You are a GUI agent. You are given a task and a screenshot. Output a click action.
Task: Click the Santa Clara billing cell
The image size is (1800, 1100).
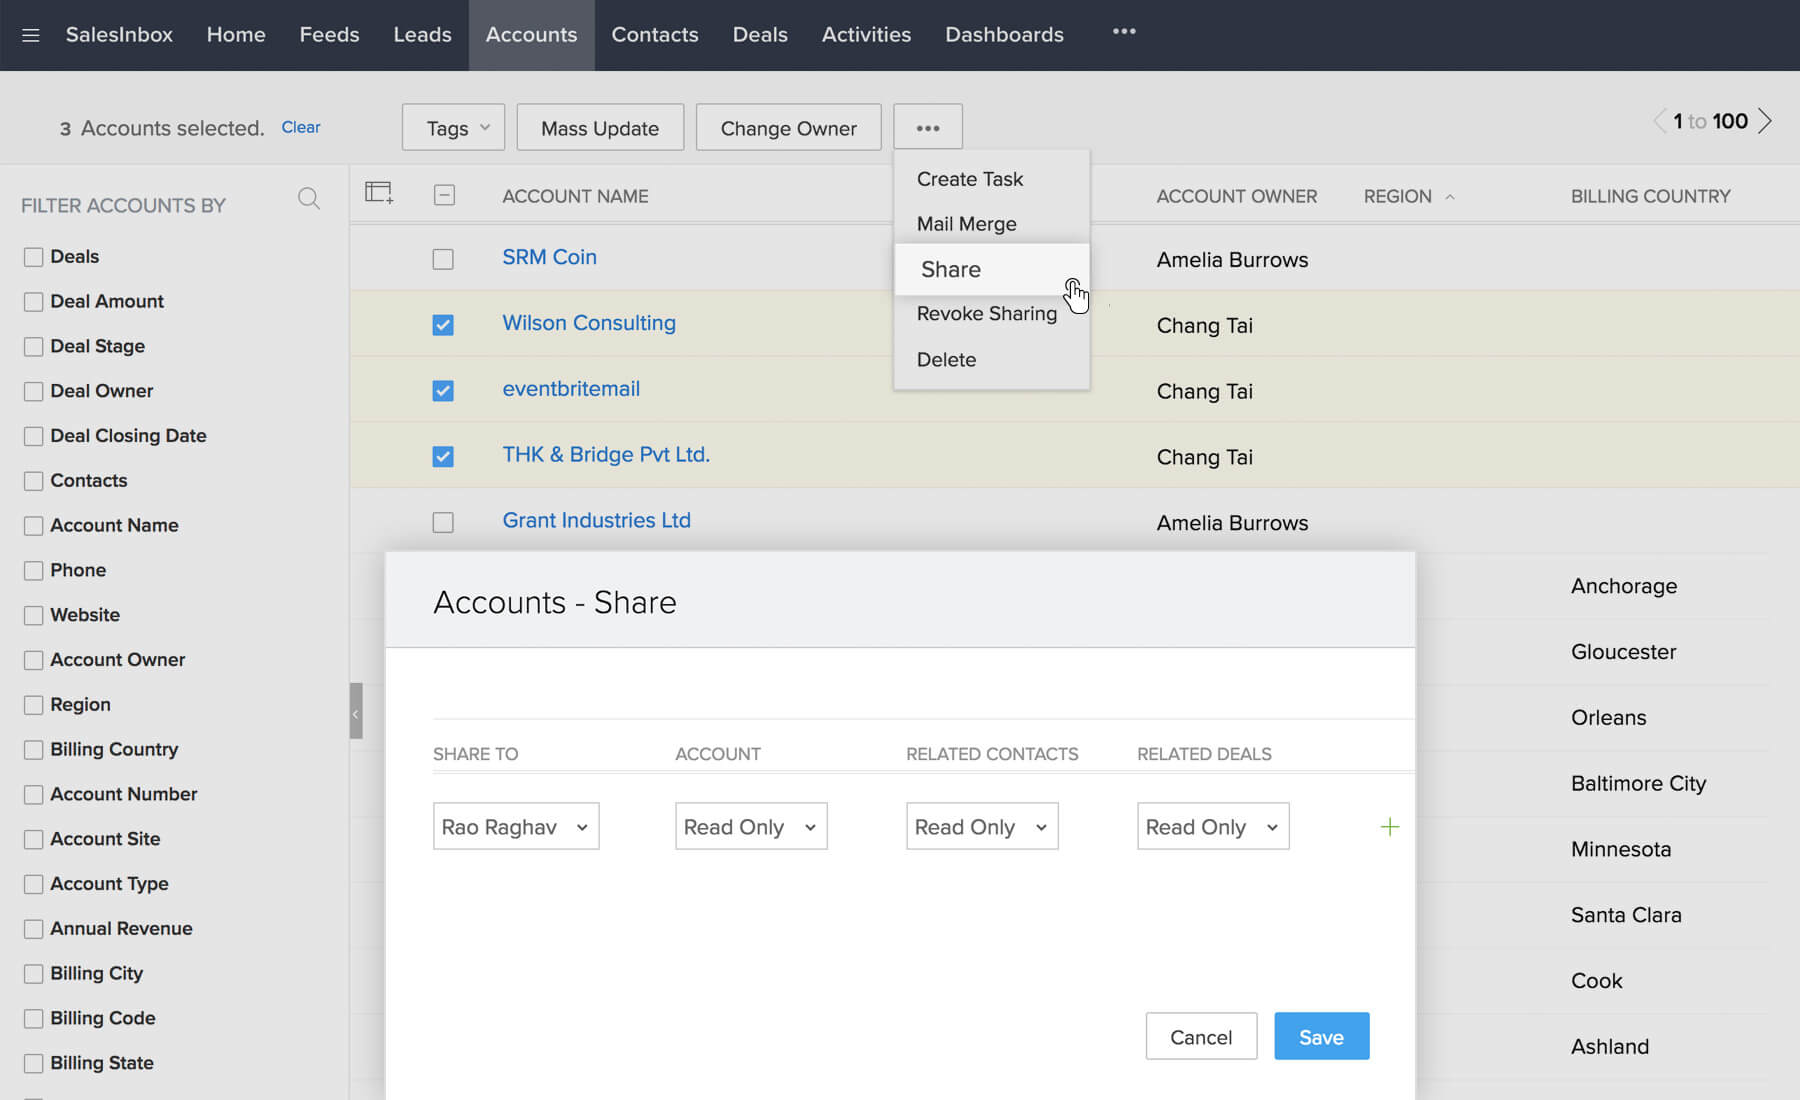coord(1626,915)
